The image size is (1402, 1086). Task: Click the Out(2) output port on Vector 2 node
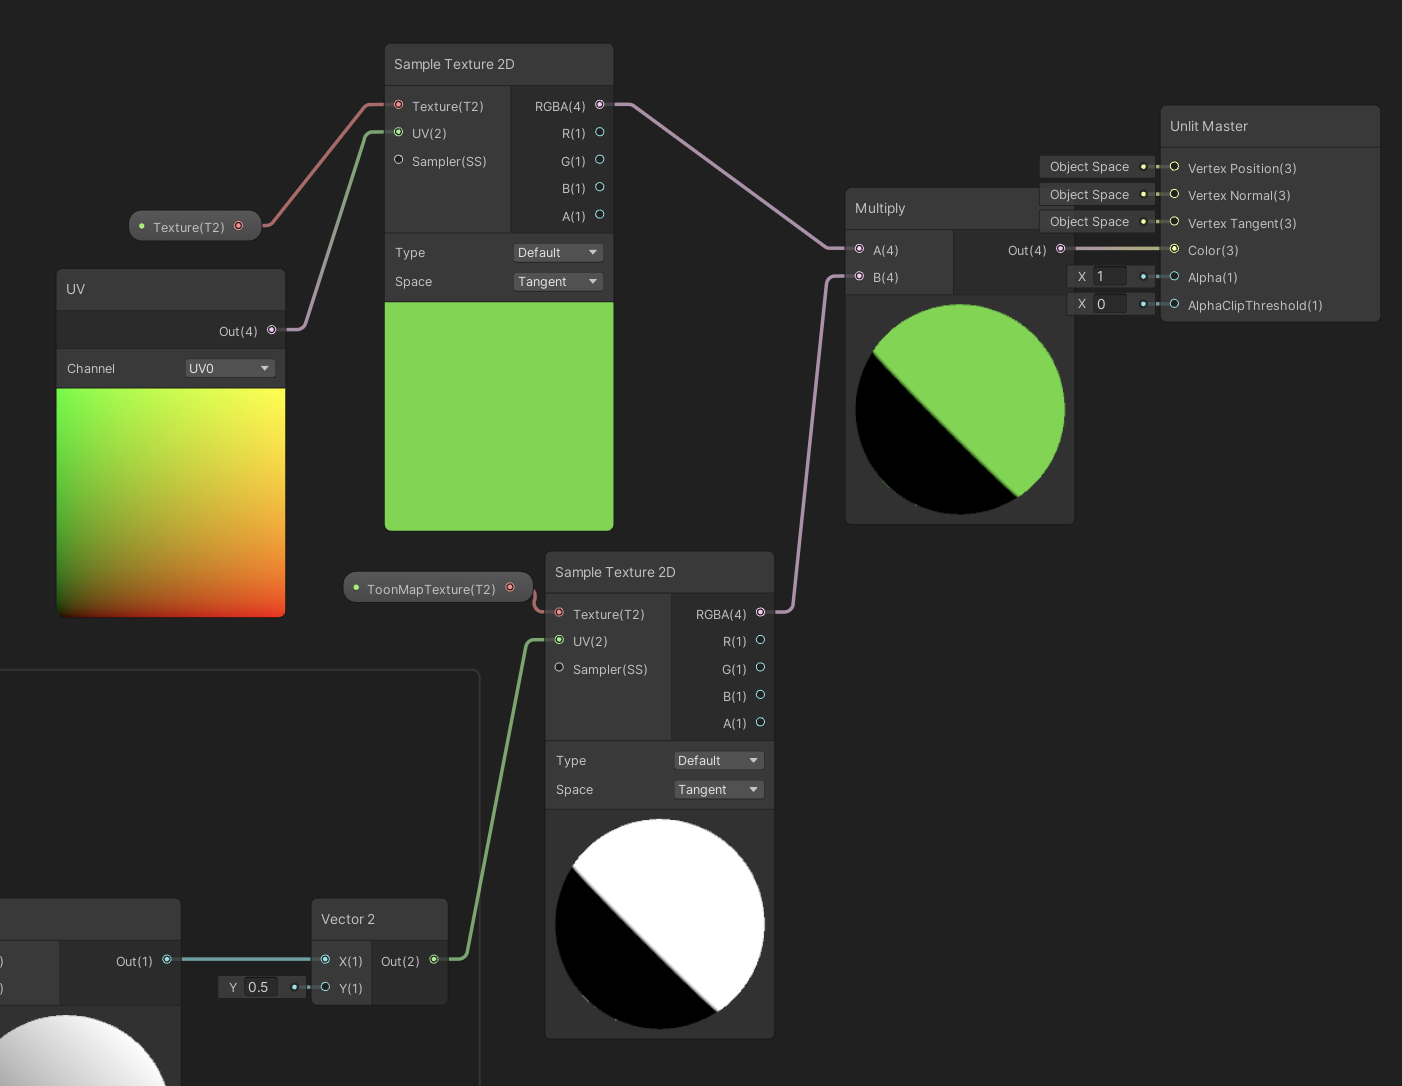tap(434, 960)
